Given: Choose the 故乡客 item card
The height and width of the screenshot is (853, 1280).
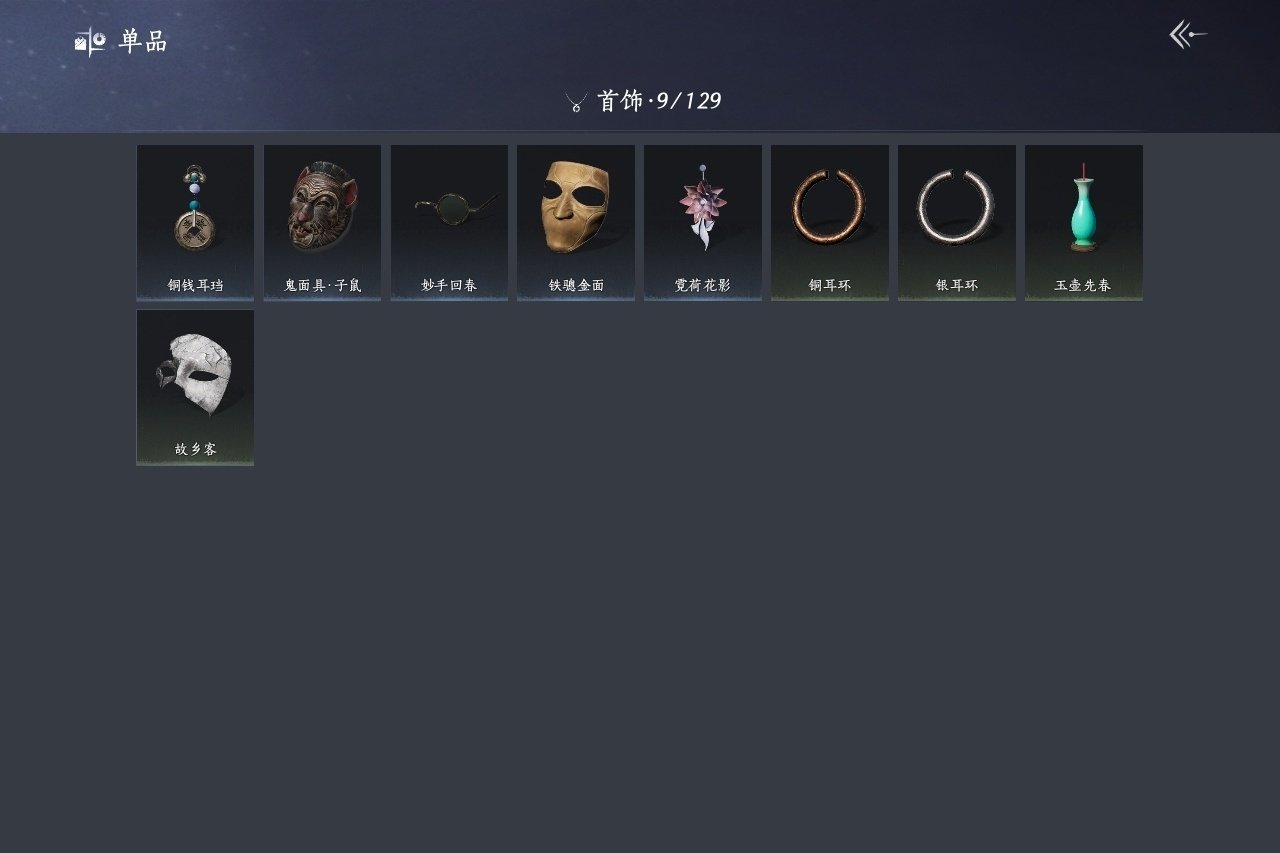Looking at the screenshot, I should [x=195, y=387].
